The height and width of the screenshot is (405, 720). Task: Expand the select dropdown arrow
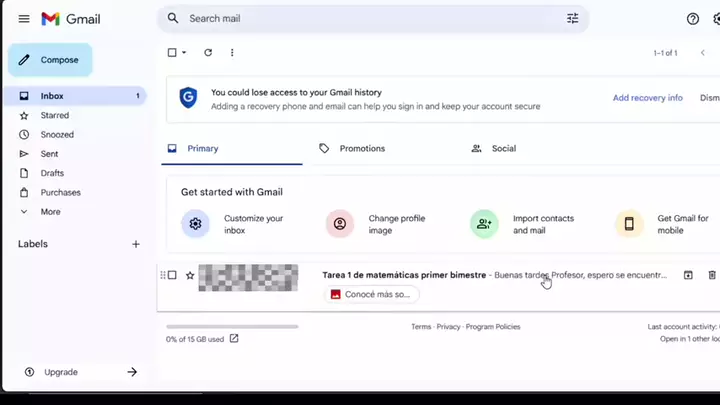[x=184, y=53]
